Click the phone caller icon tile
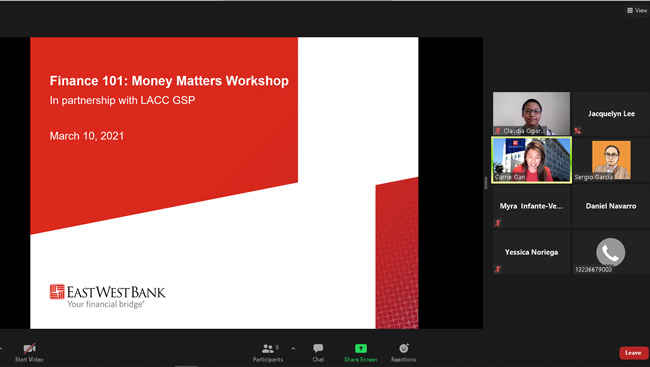 [611, 252]
